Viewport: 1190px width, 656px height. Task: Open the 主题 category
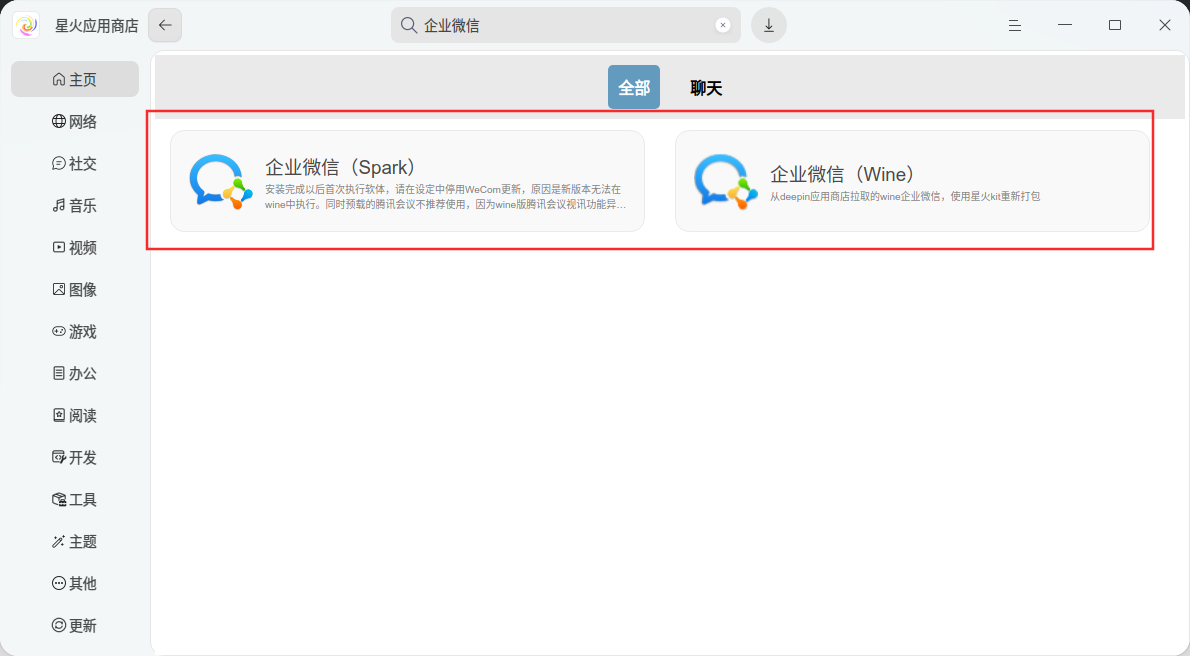click(74, 541)
